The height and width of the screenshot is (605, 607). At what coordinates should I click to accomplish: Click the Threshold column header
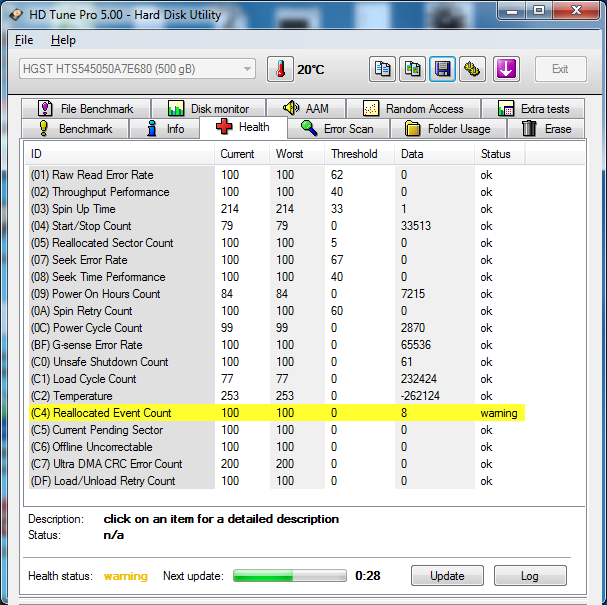354,154
